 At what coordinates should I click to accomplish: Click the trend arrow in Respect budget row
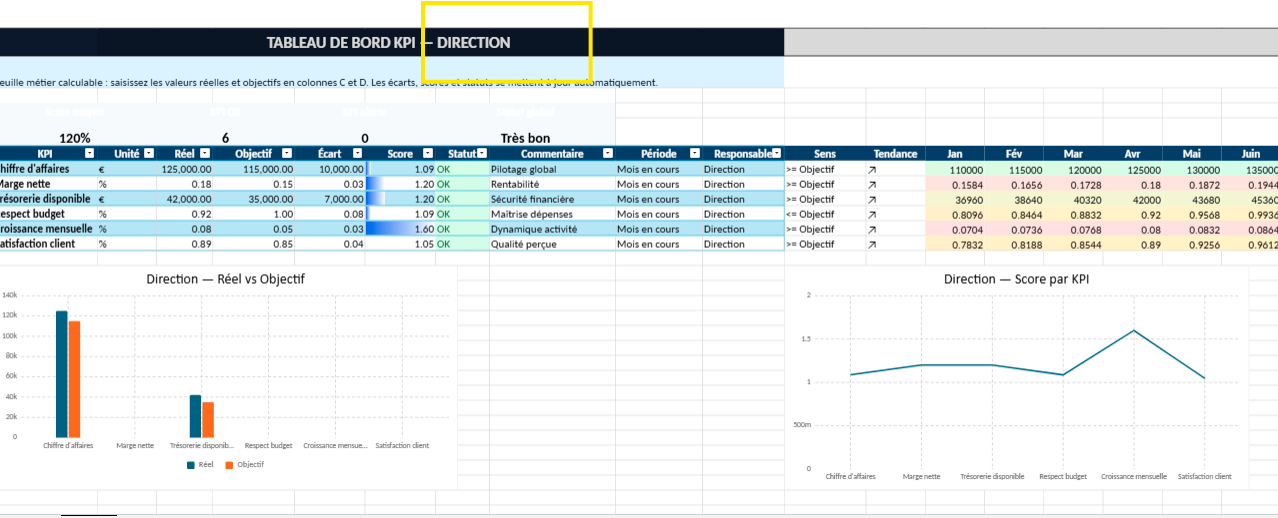[x=871, y=215]
